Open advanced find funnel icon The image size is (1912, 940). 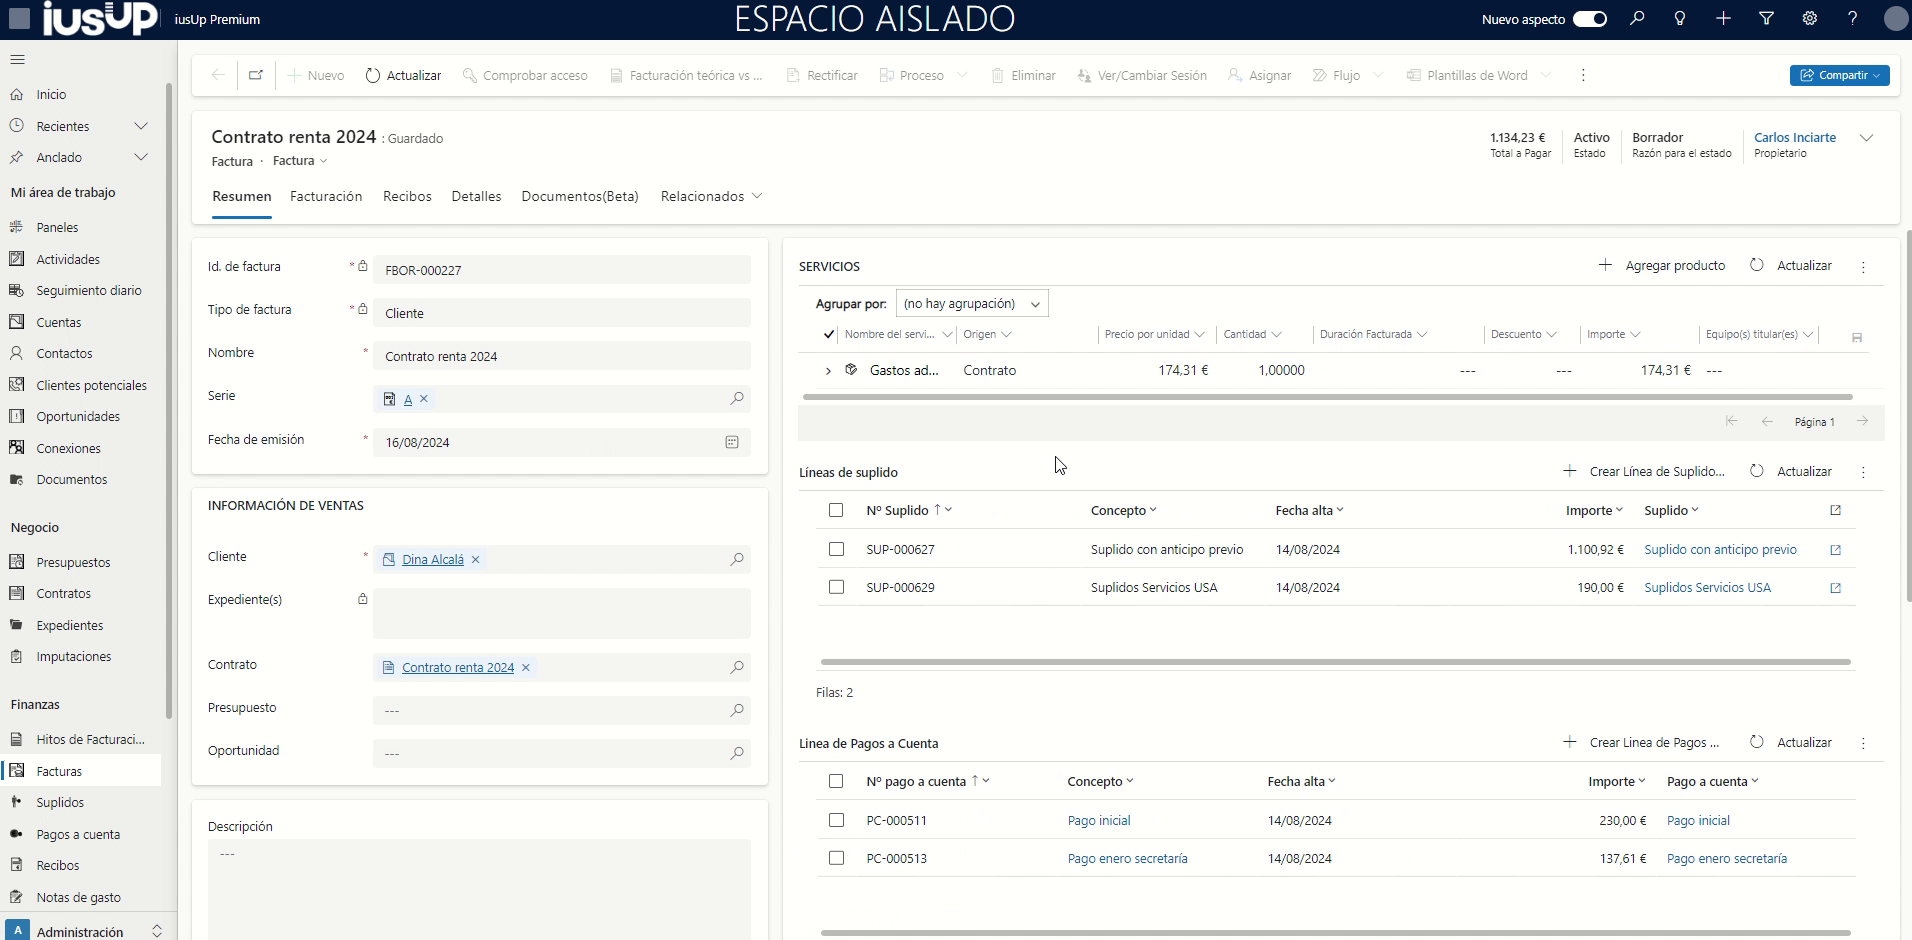pyautogui.click(x=1767, y=19)
